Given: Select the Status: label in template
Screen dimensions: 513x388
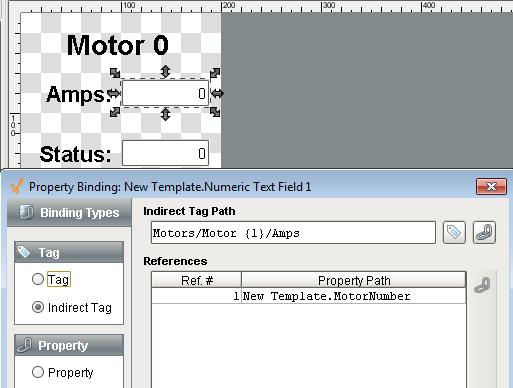Looking at the screenshot, I should click(75, 154).
